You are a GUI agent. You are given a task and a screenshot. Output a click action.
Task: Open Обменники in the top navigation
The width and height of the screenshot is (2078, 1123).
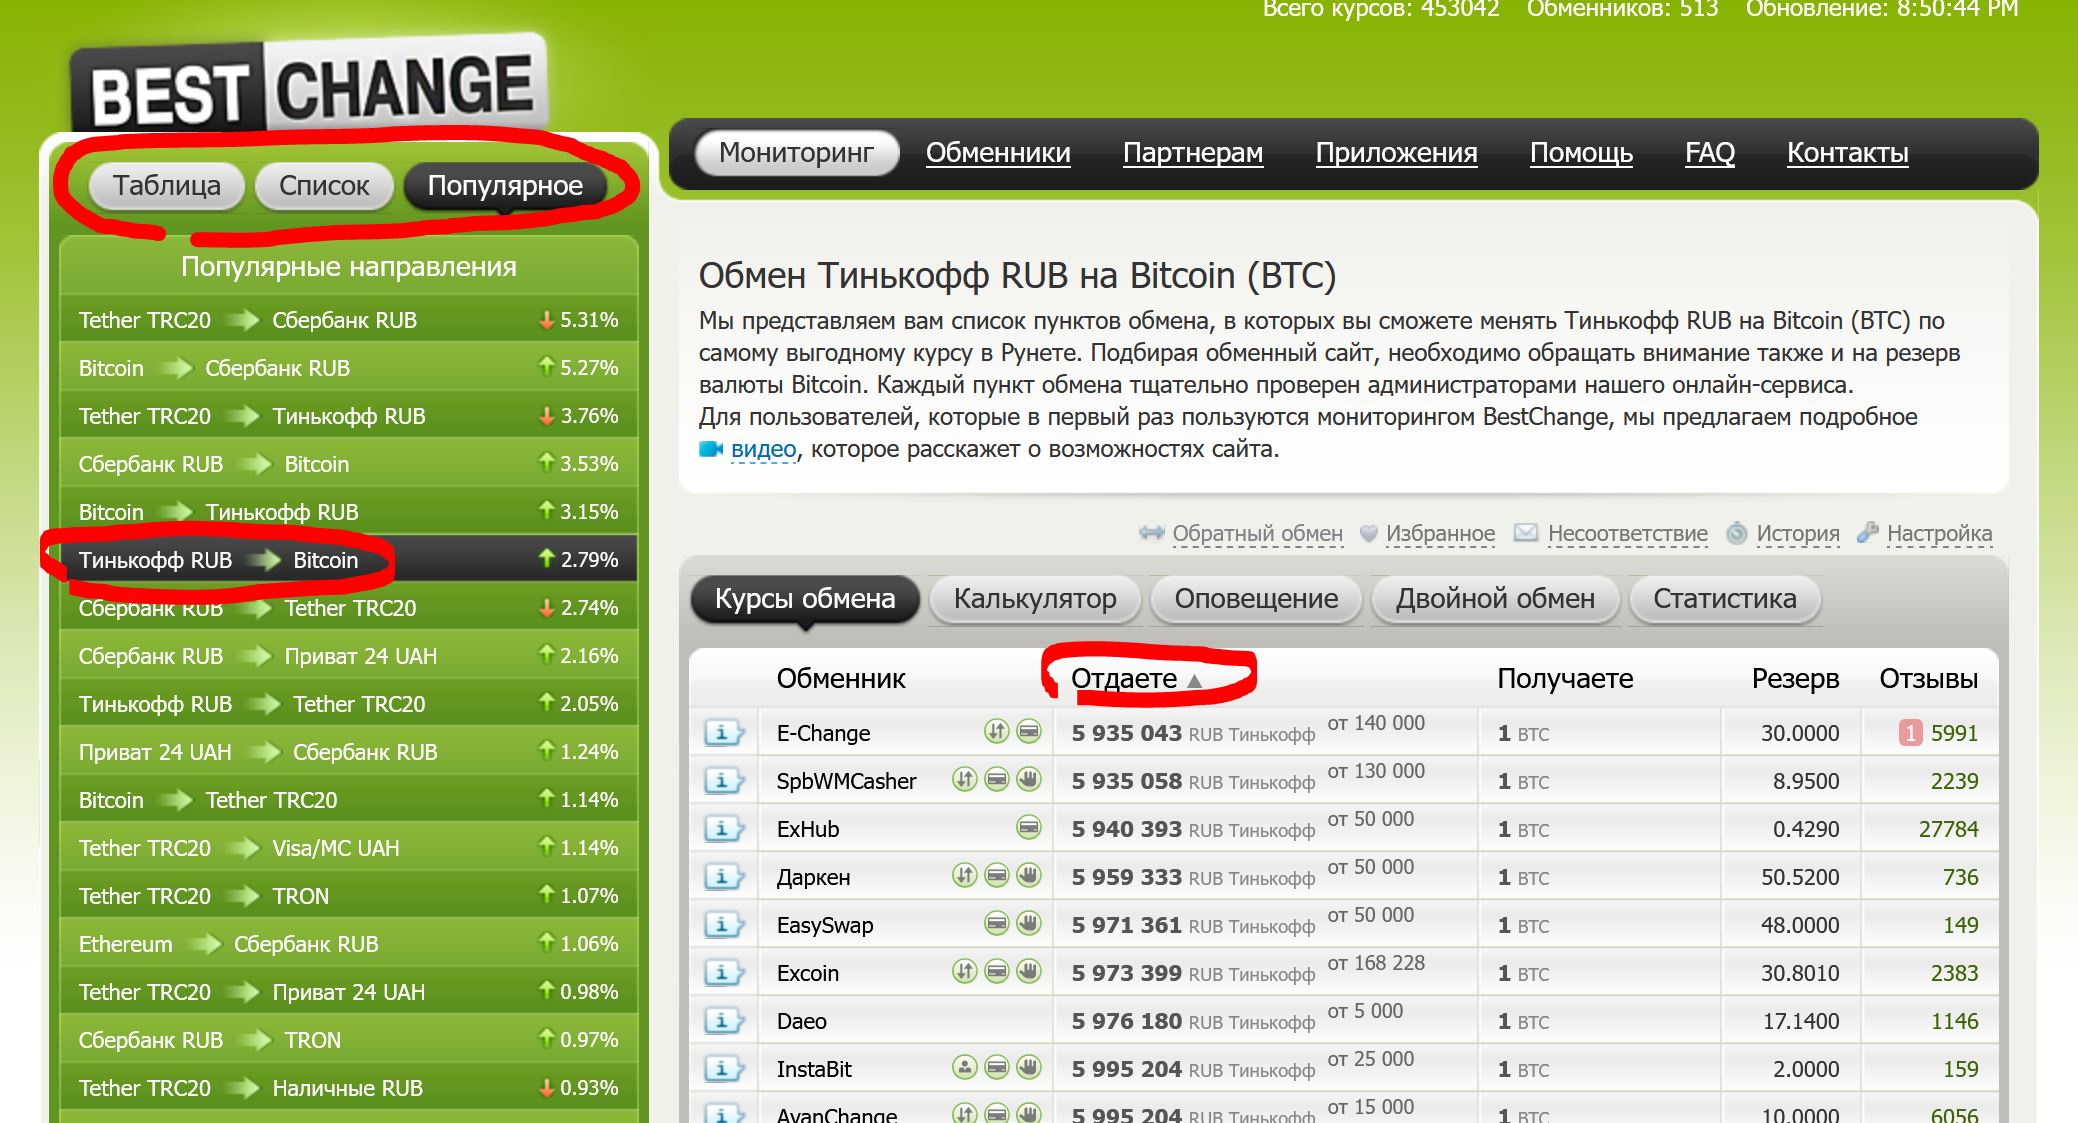pos(998,153)
